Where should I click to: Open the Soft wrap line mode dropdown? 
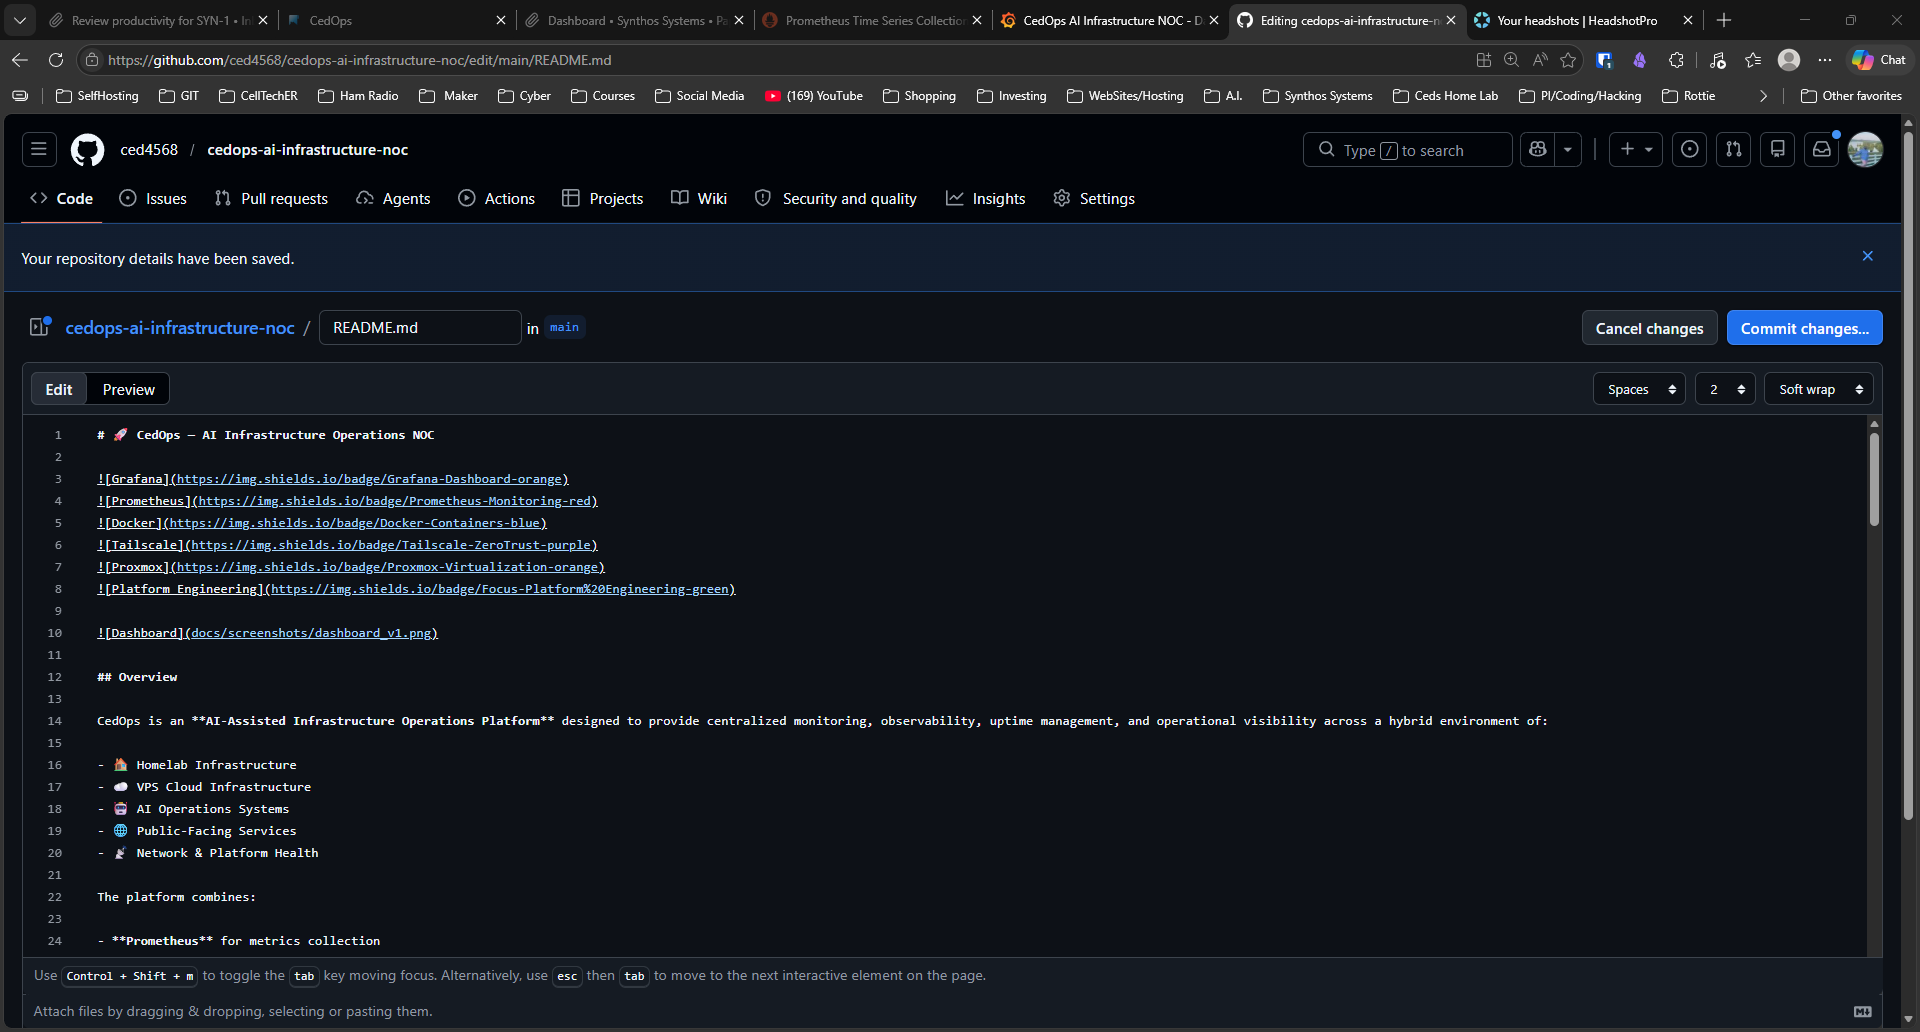tap(1819, 389)
